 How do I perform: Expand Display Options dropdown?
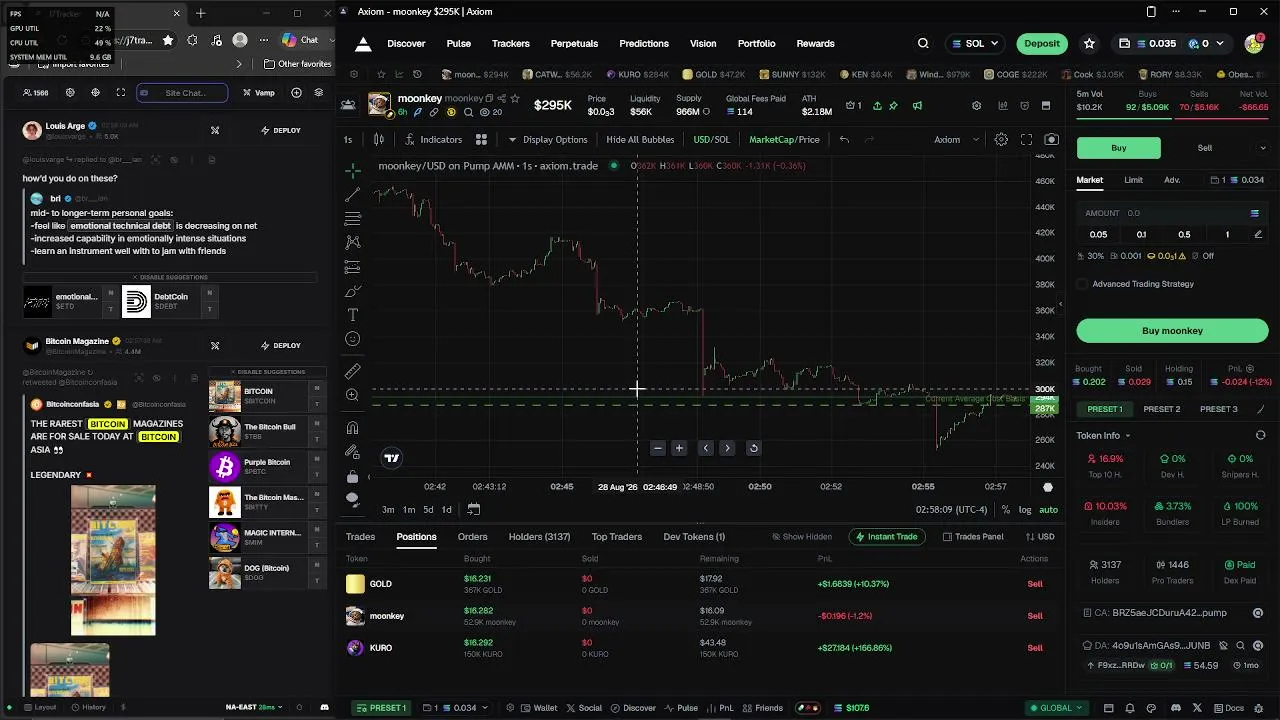[547, 140]
